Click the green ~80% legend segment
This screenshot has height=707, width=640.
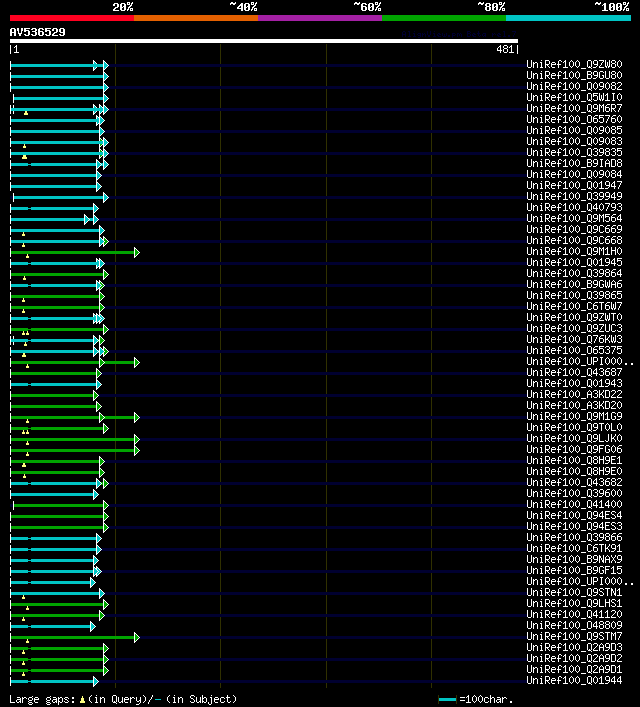coord(444,18)
